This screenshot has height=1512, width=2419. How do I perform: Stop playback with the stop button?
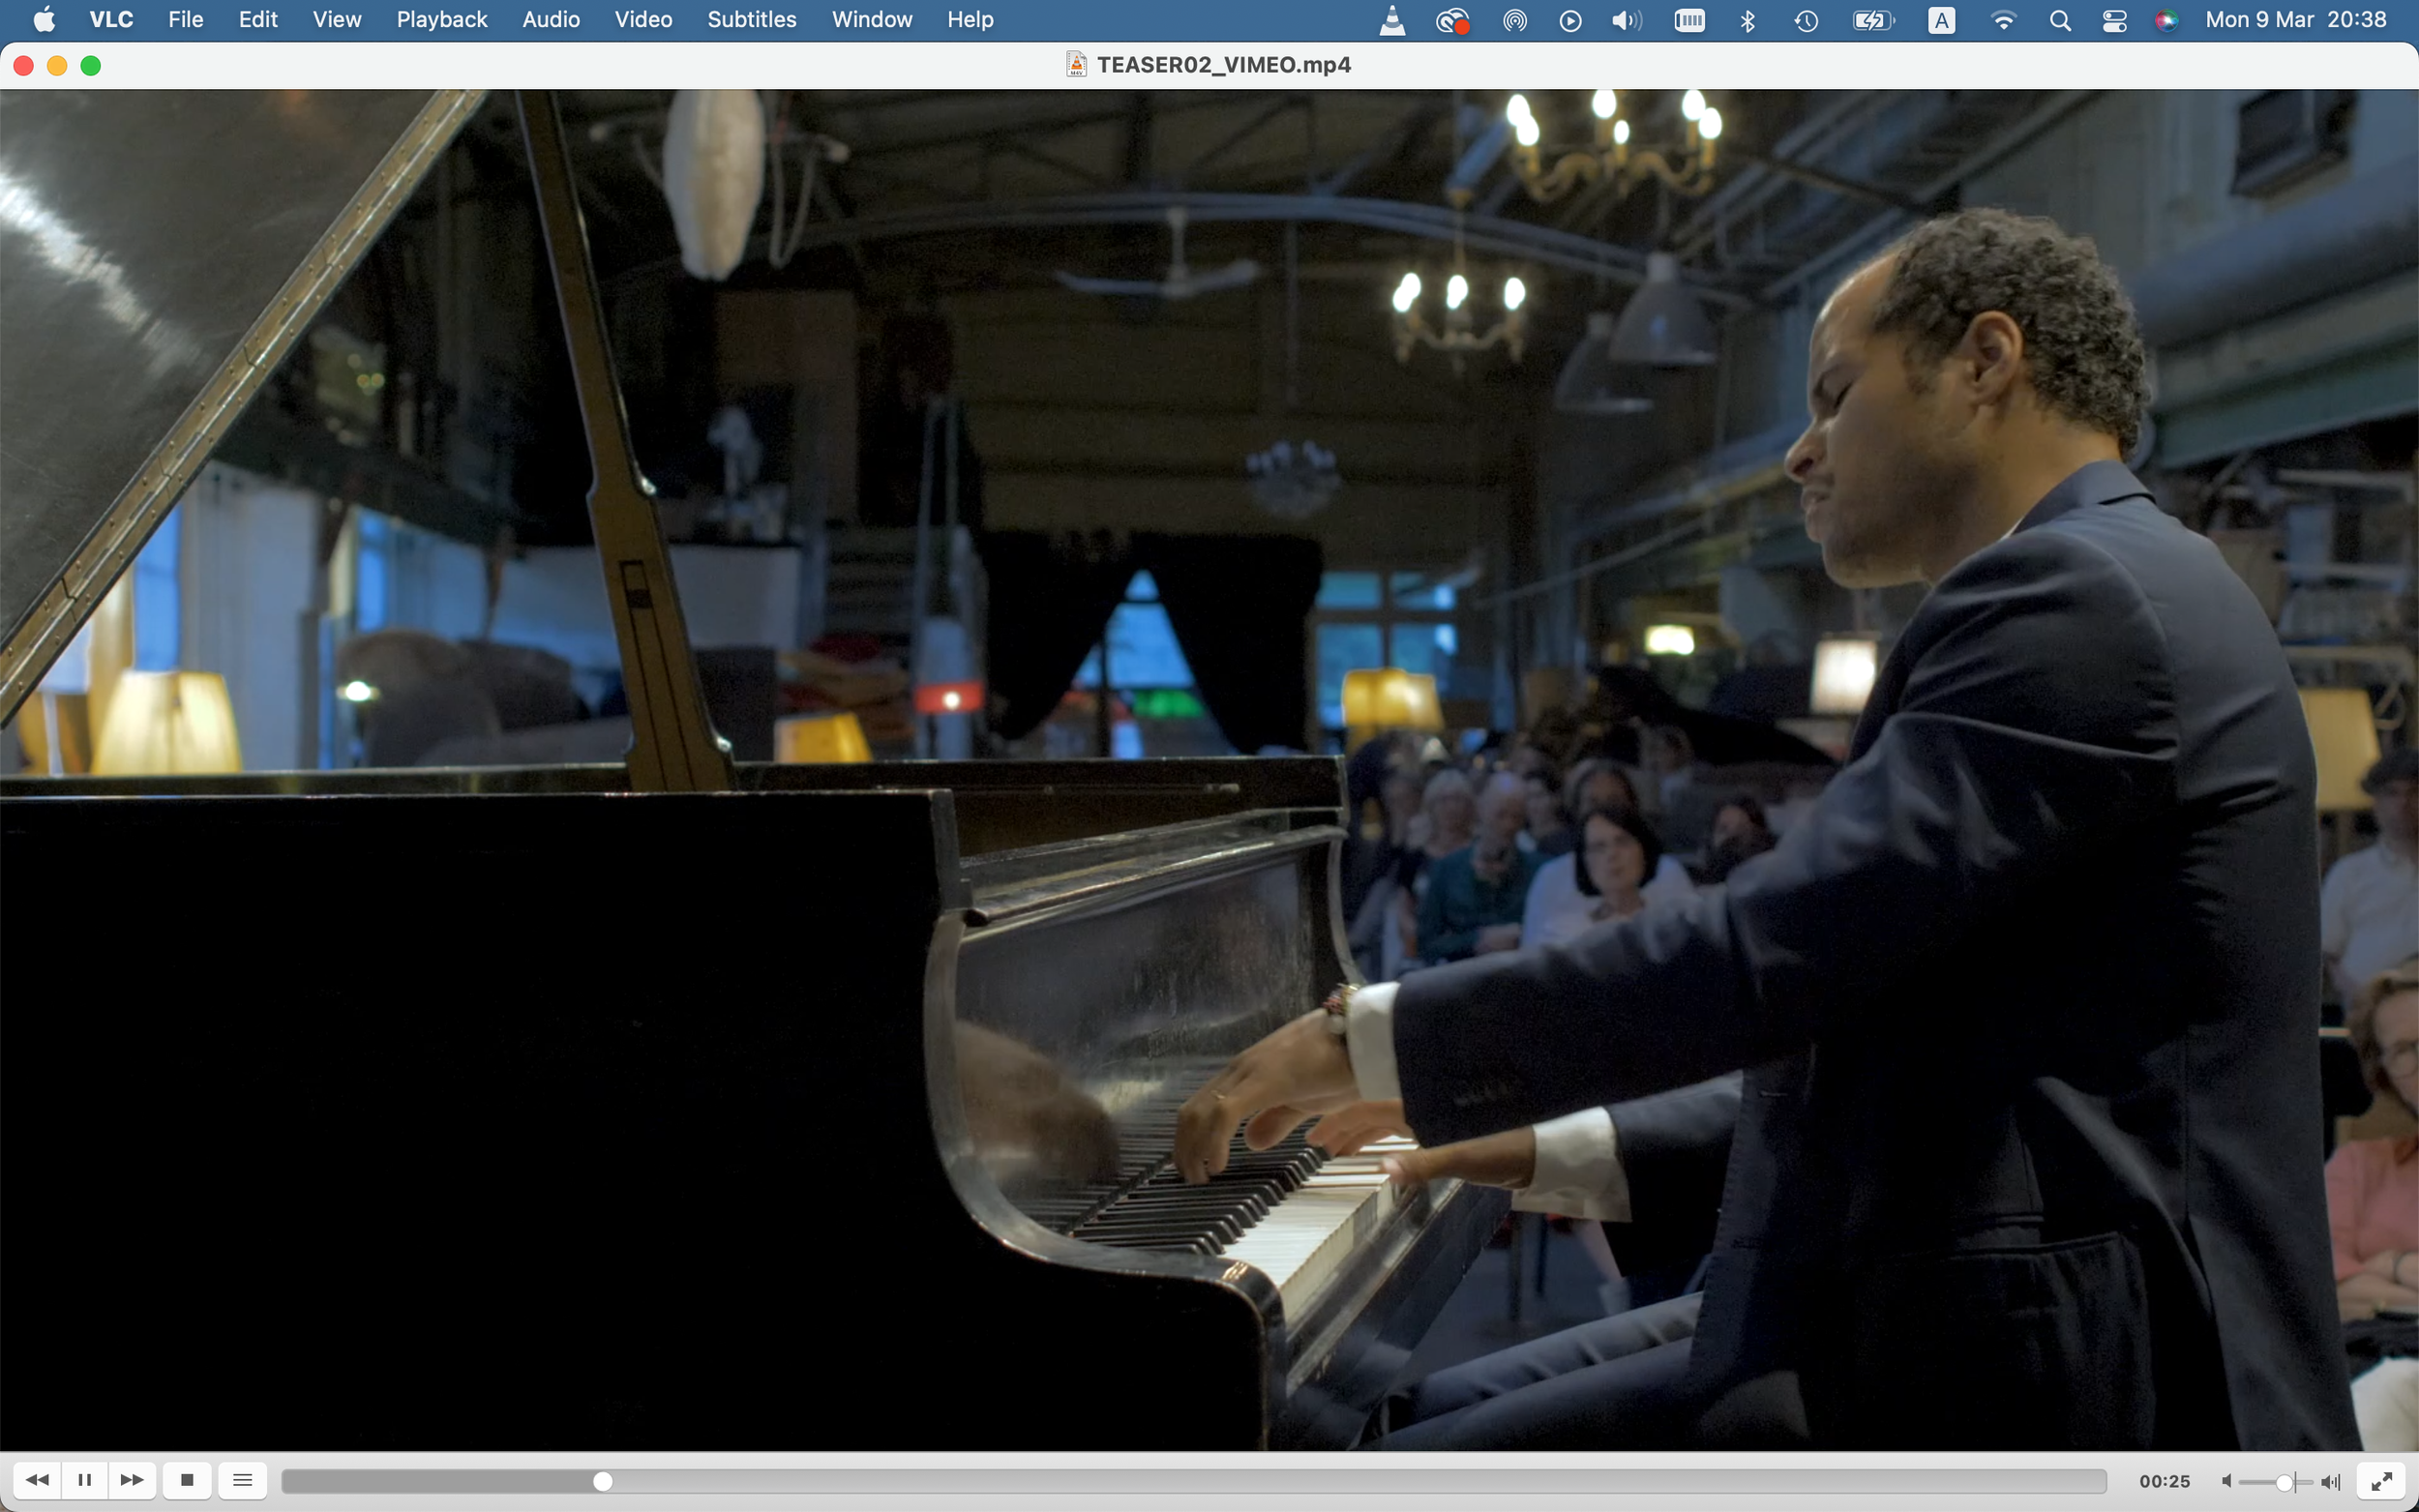coord(187,1480)
